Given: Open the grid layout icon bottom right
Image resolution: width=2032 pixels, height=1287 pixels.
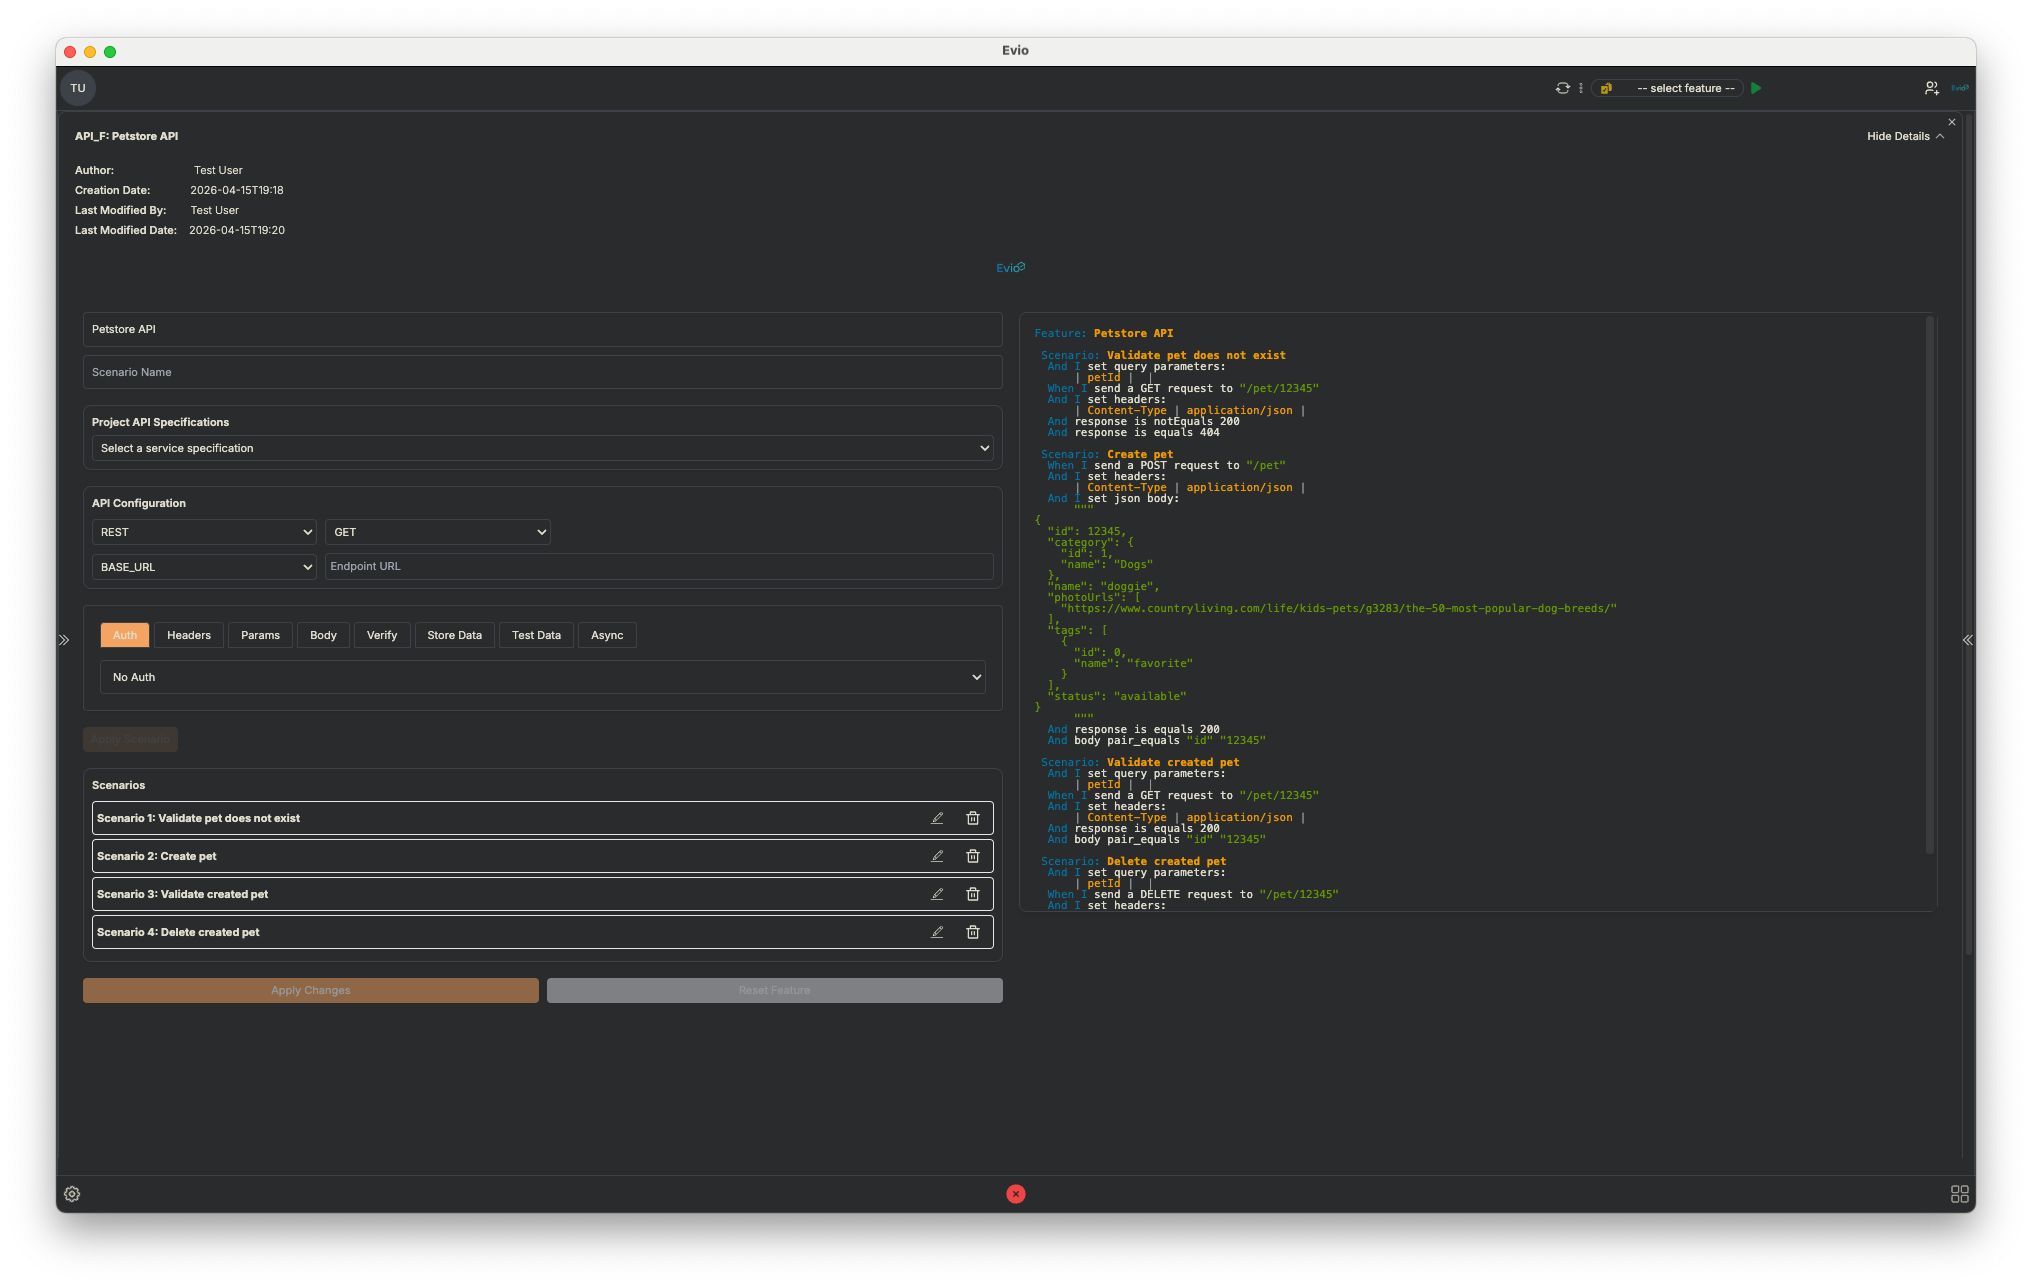Looking at the screenshot, I should [x=1959, y=1194].
